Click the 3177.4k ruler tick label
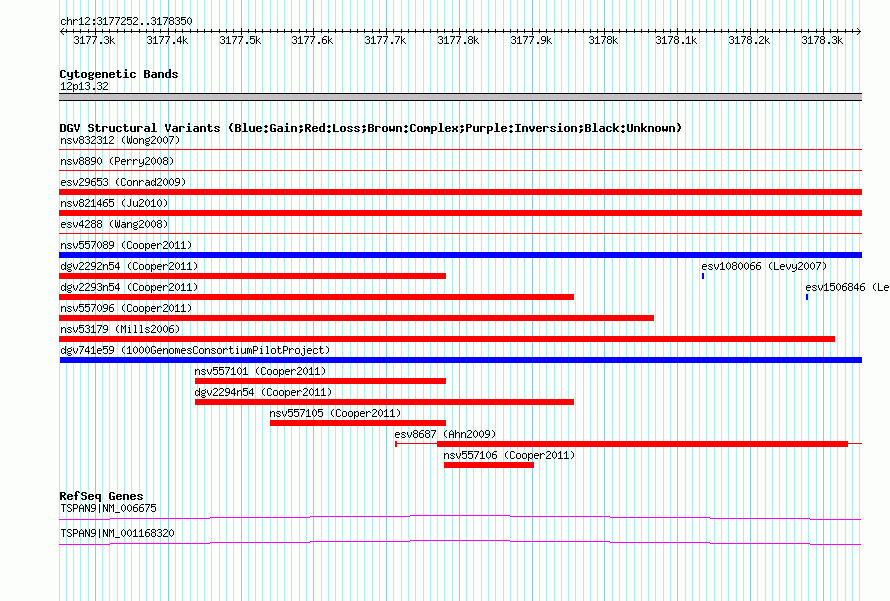Image resolution: width=890 pixels, height=601 pixels. tap(167, 40)
